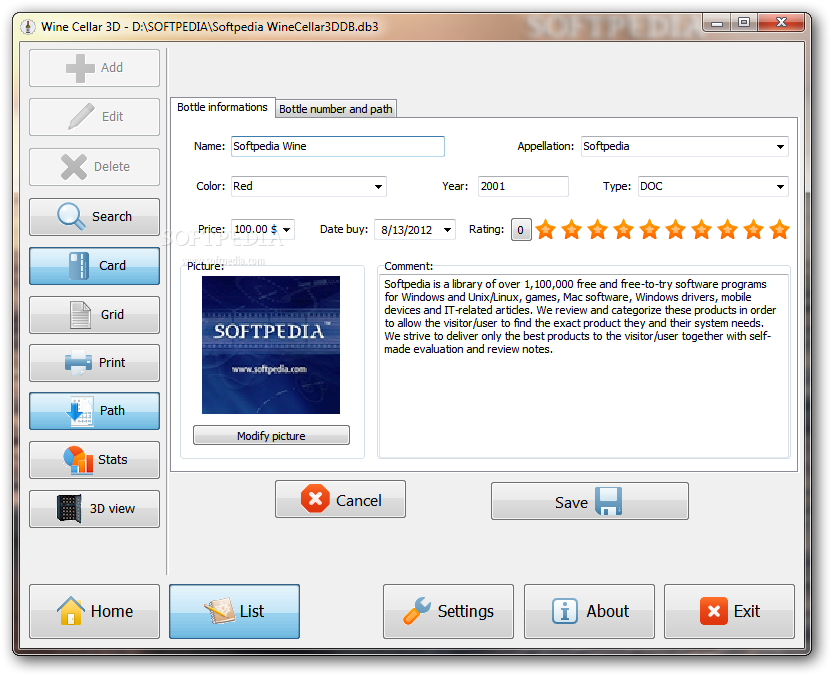Open Stats pie chart icon
The height and width of the screenshot is (676, 832).
78,460
